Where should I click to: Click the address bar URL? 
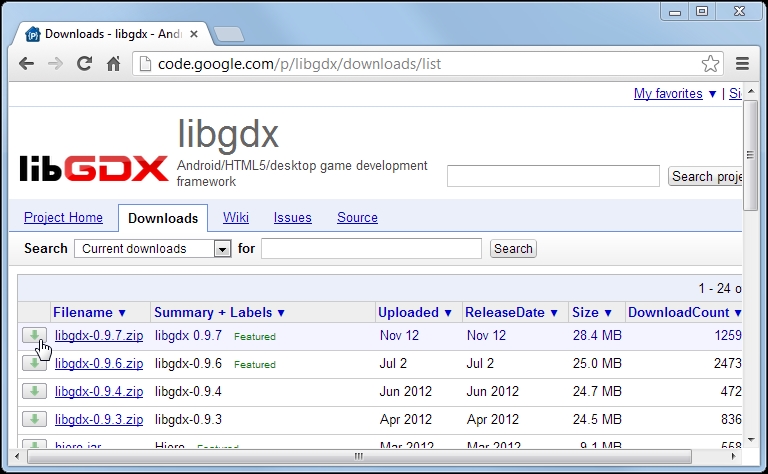(299, 64)
